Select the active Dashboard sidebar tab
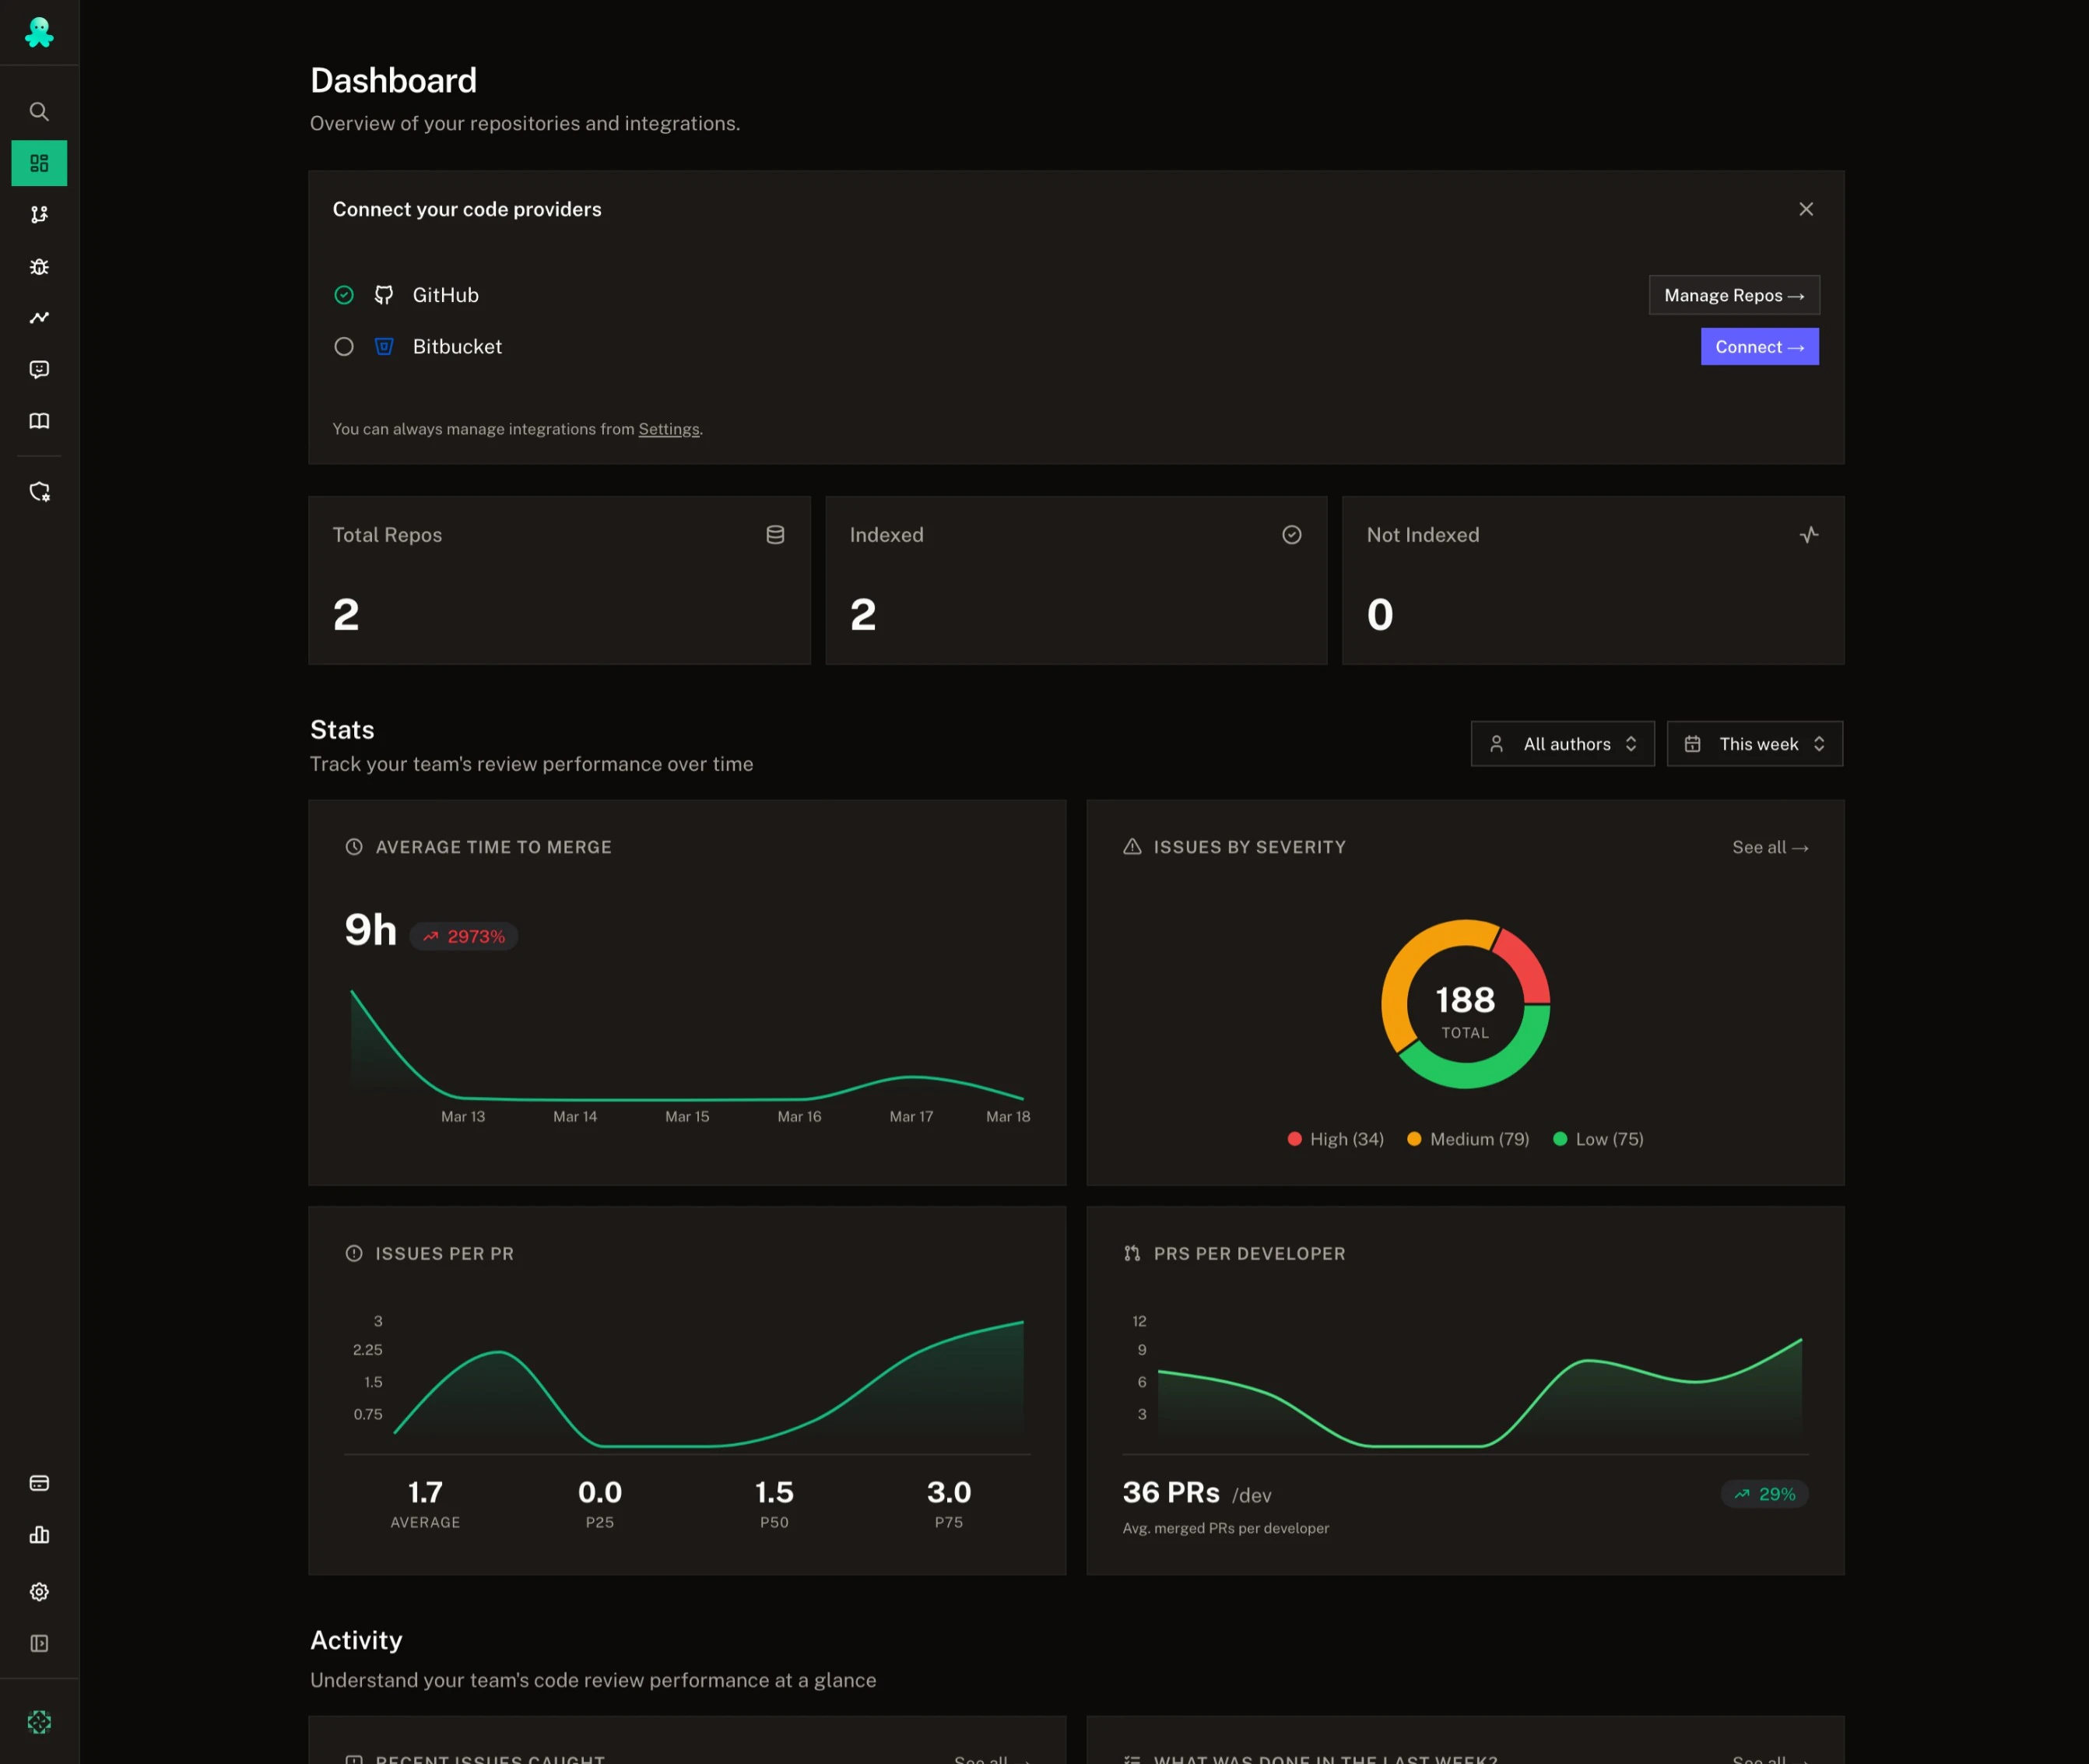Screen dimensions: 2089x1764 point(39,163)
